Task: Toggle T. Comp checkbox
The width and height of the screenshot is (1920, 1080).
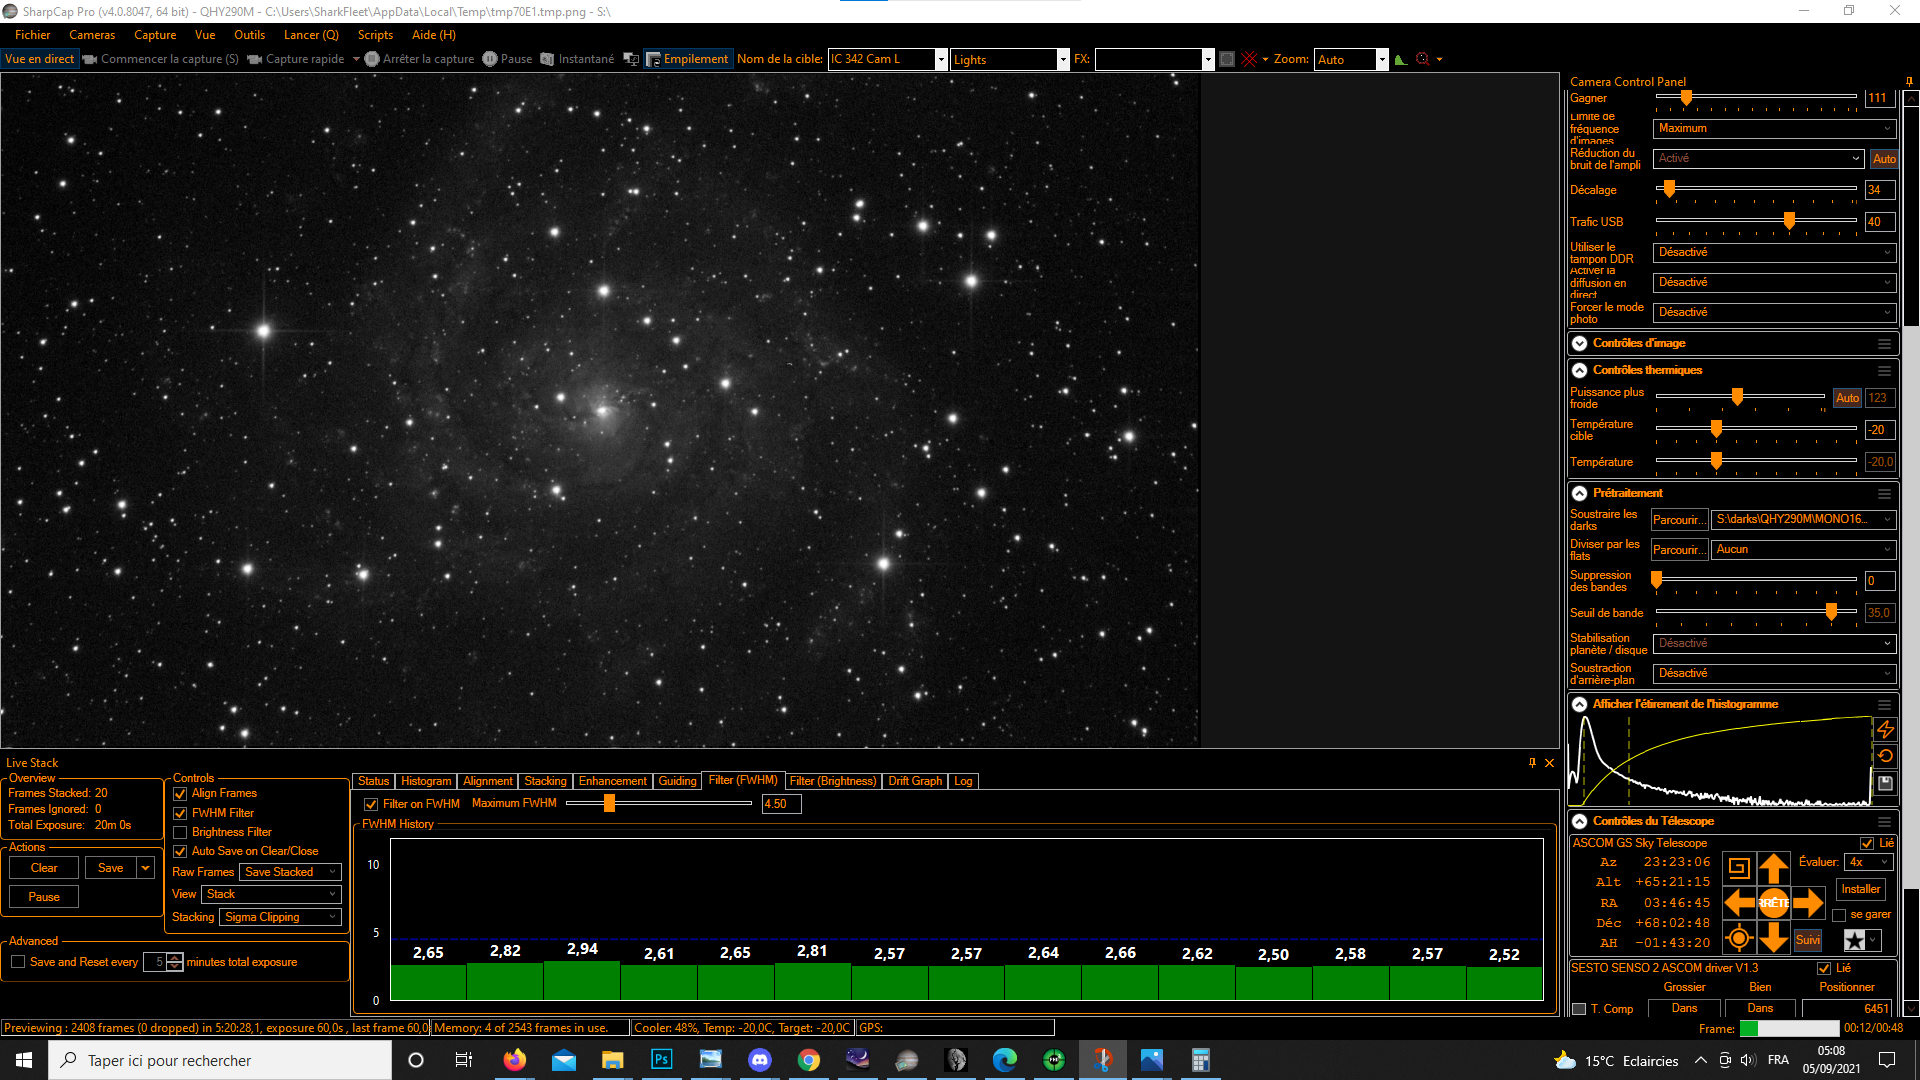Action: pyautogui.click(x=1580, y=1009)
